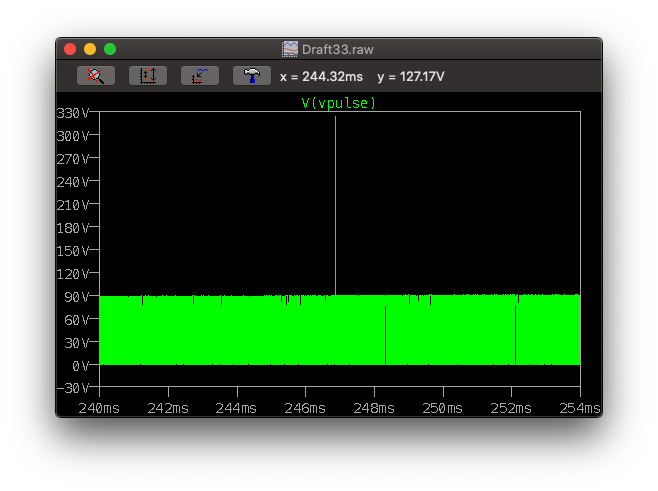Click the 240V vertical axis label
This screenshot has height=491, width=658.
pyautogui.click(x=73, y=182)
